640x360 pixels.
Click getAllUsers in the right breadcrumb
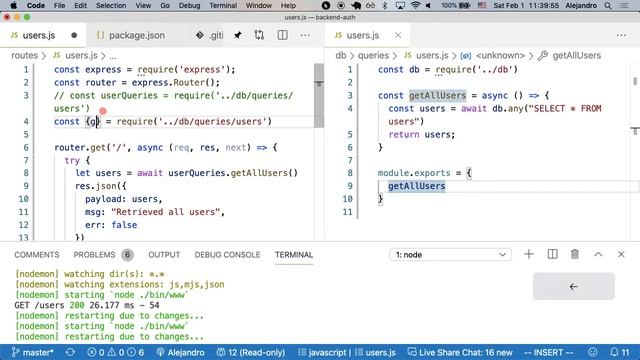(x=576, y=56)
